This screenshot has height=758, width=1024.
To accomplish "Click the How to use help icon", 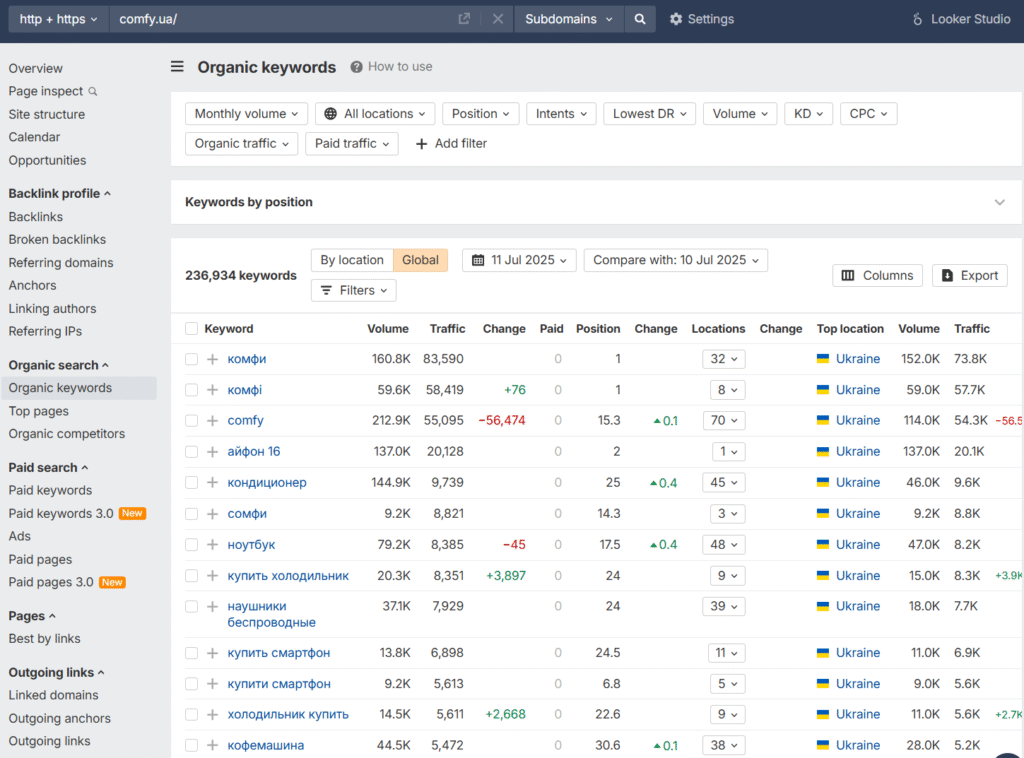I will (x=356, y=67).
